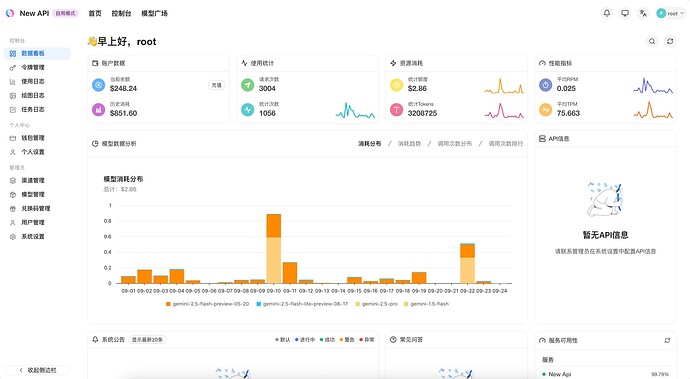This screenshot has width=690, height=379.
Task: Click the New API logo icon
Action: click(10, 13)
